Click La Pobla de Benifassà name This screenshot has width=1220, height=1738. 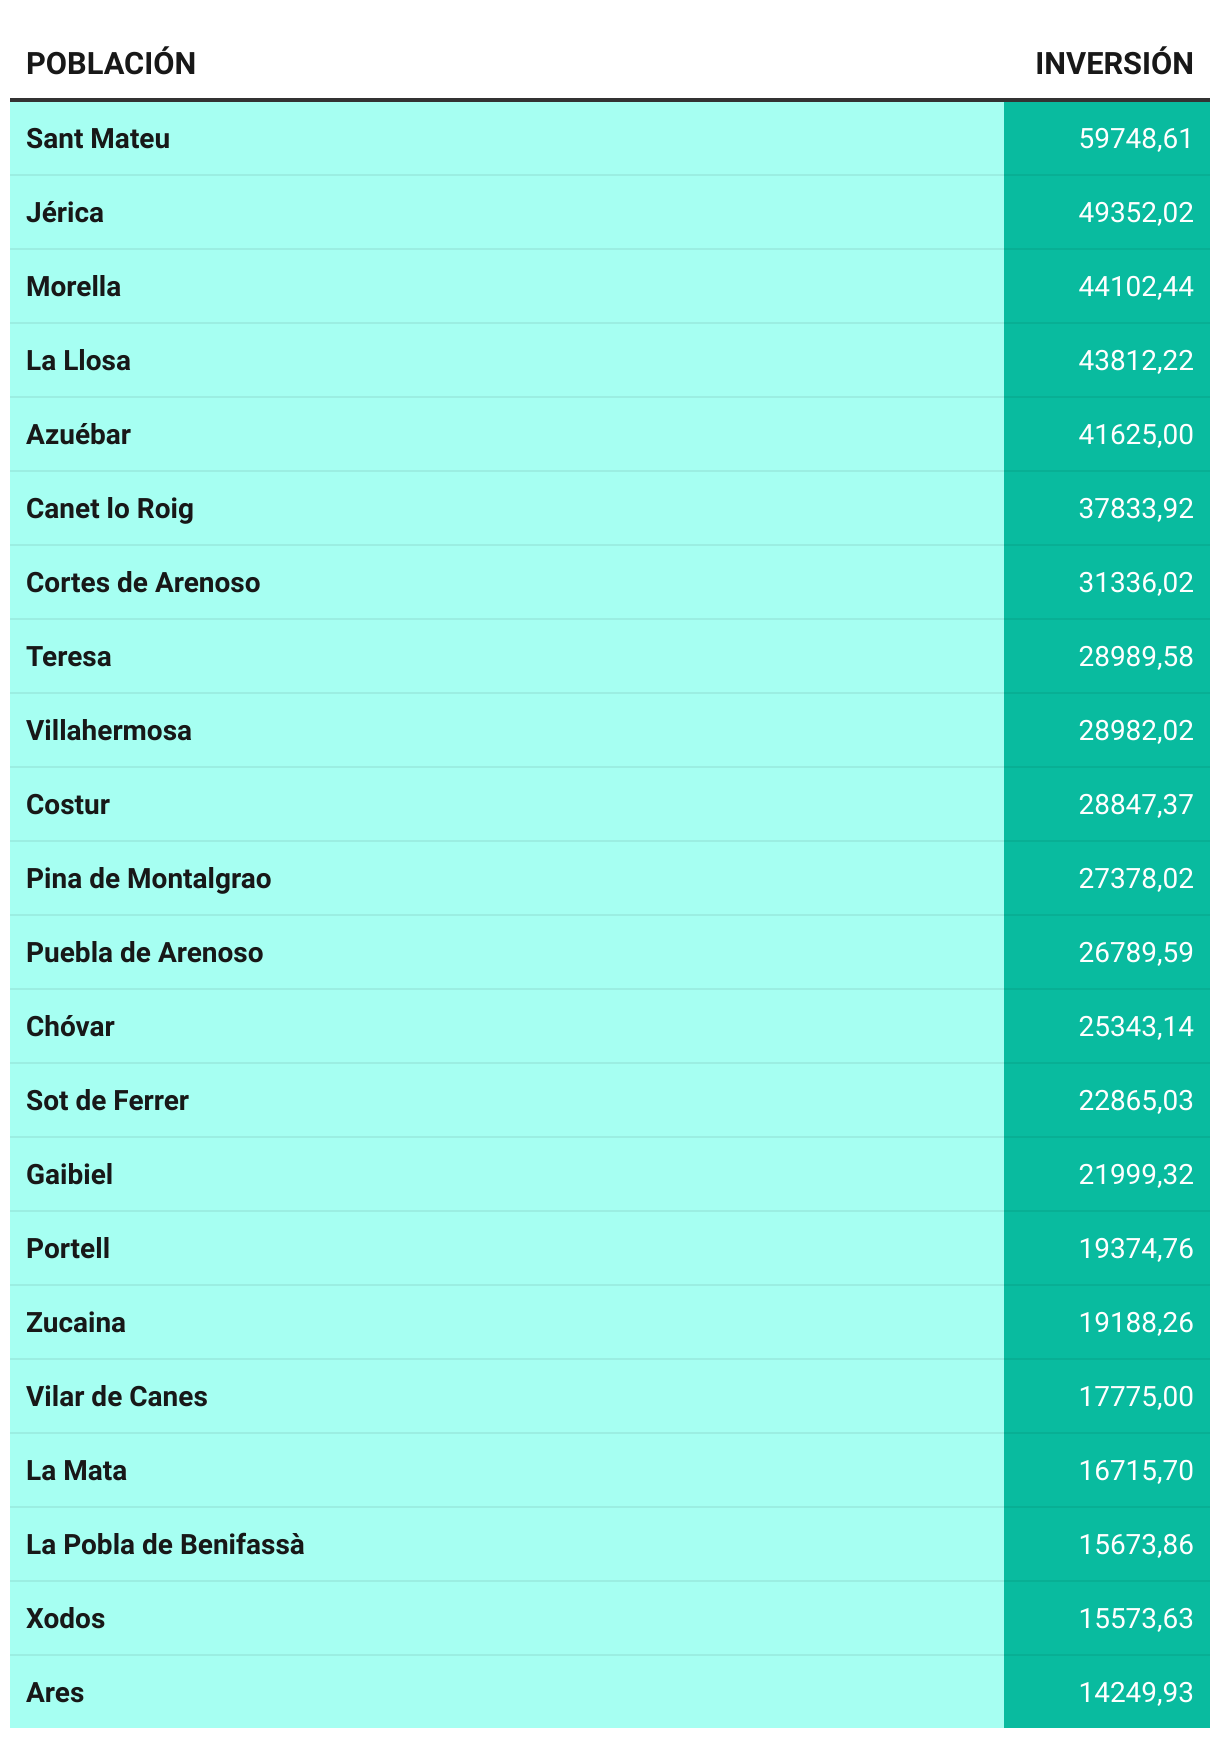[x=165, y=1544]
